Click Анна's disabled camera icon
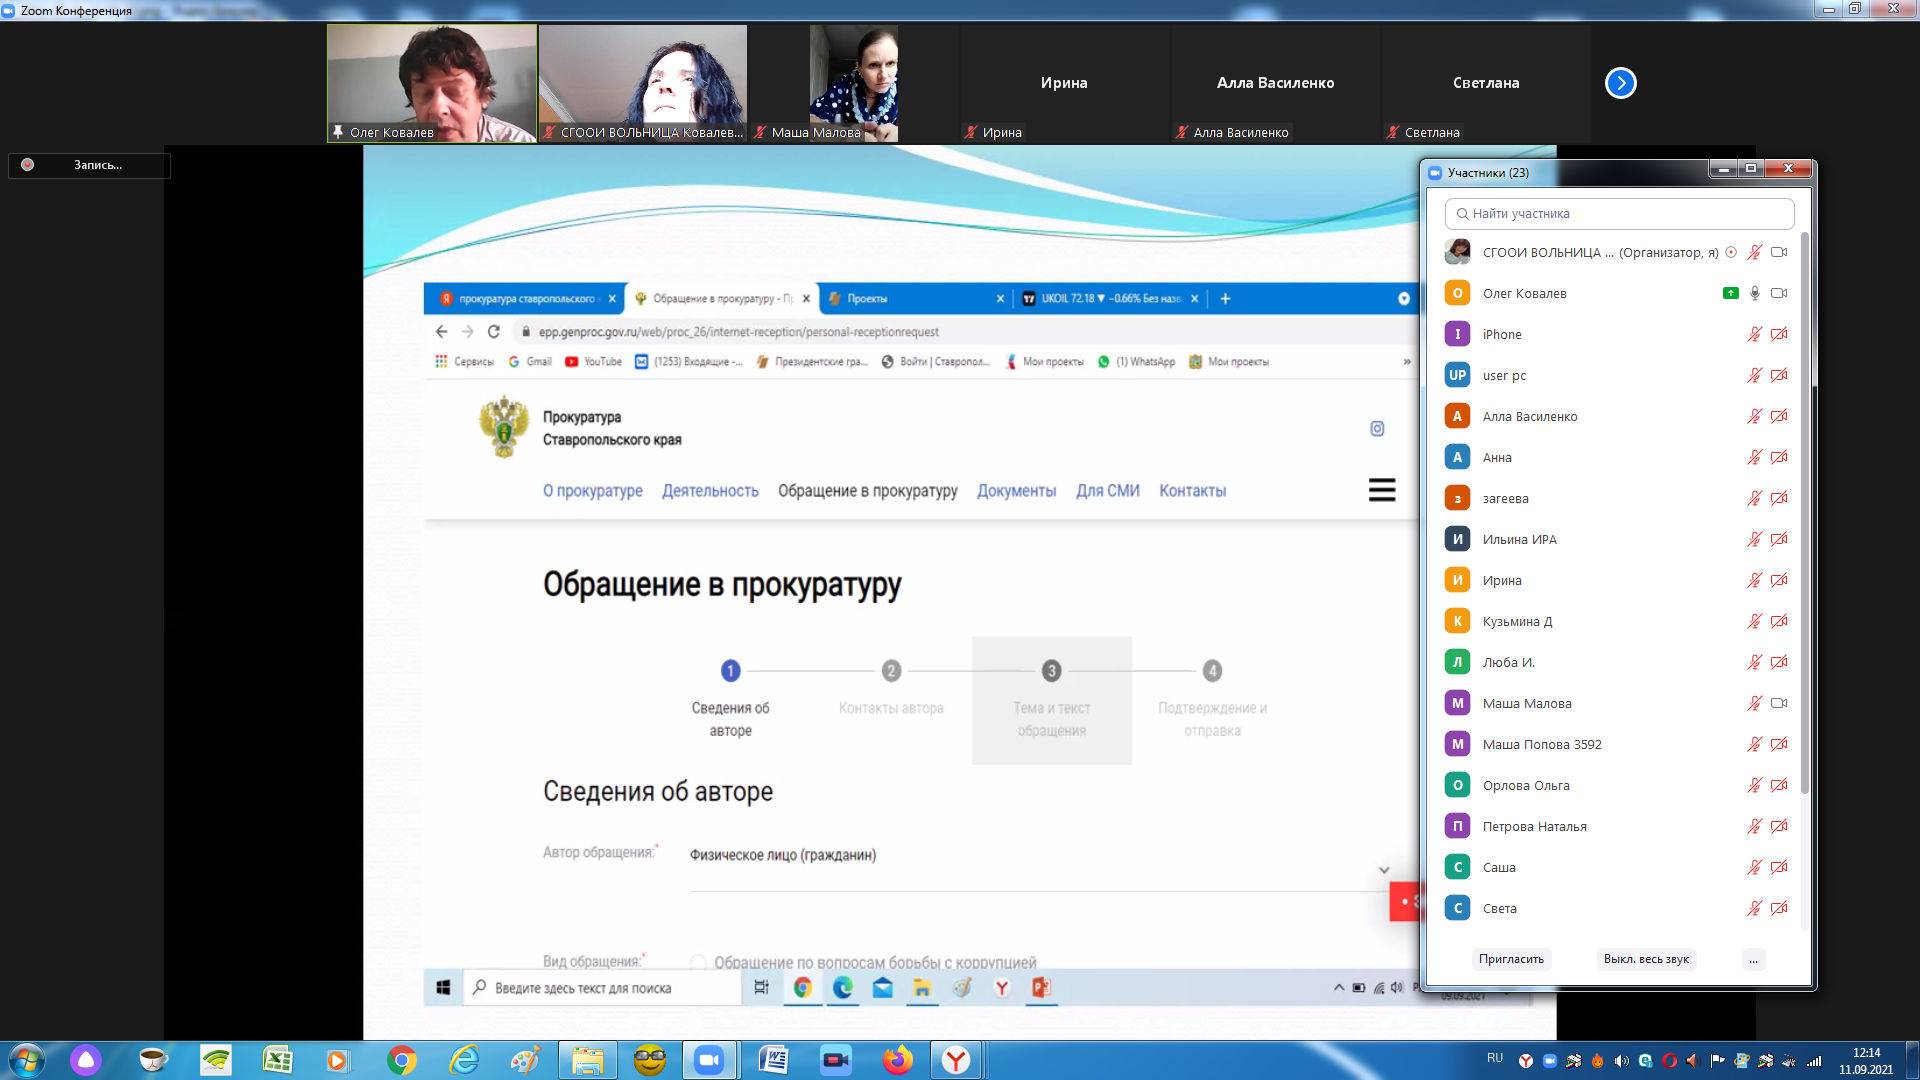Image resolution: width=1920 pixels, height=1080 pixels. (1779, 457)
